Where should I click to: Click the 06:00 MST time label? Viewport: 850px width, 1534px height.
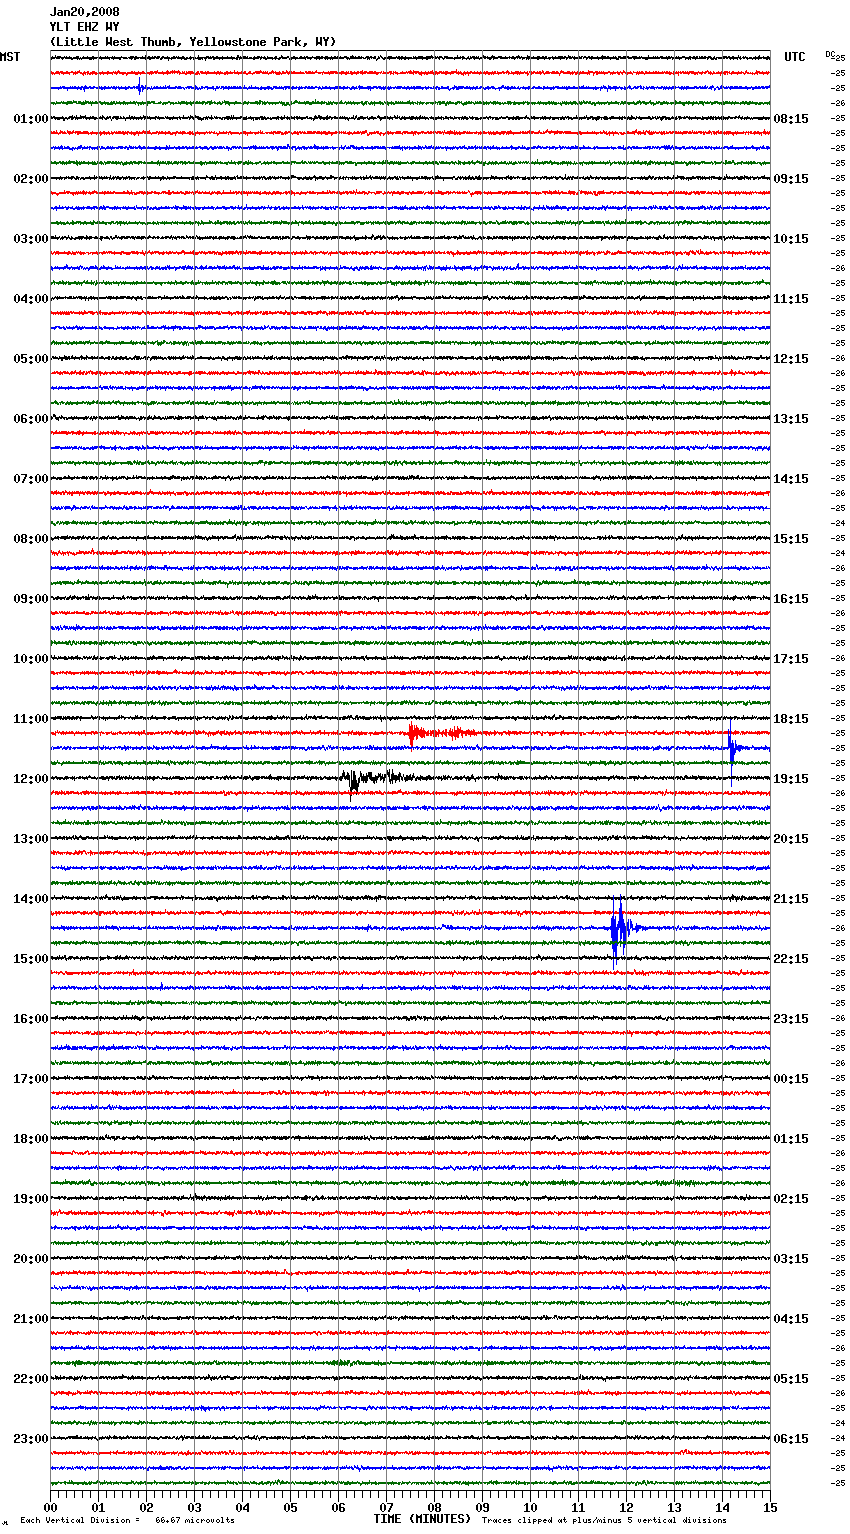coord(30,419)
